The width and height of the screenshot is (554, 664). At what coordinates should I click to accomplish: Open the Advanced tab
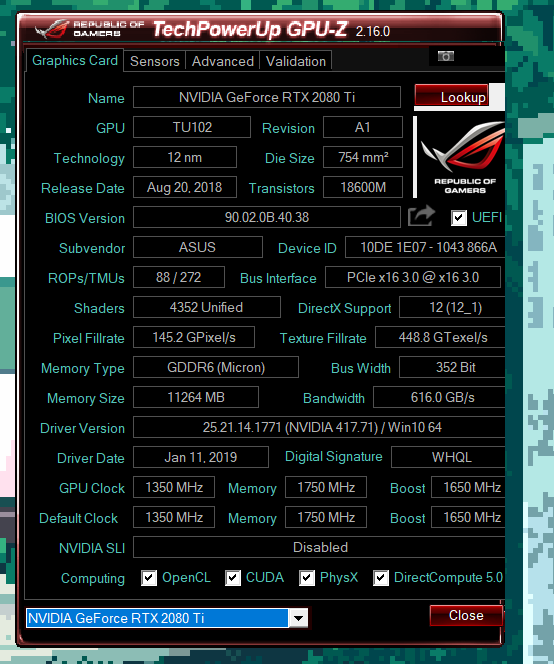[x=223, y=61]
